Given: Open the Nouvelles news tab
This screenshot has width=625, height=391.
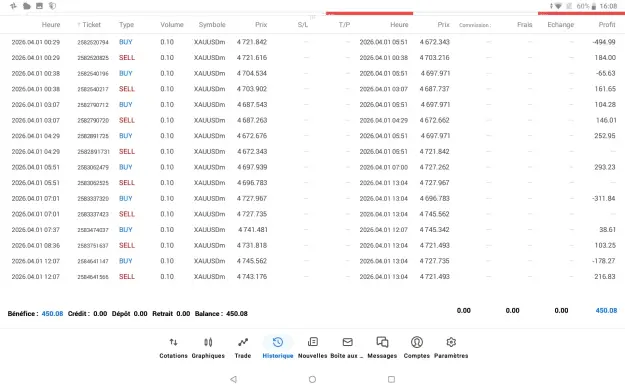Looking at the screenshot, I should click(312, 348).
